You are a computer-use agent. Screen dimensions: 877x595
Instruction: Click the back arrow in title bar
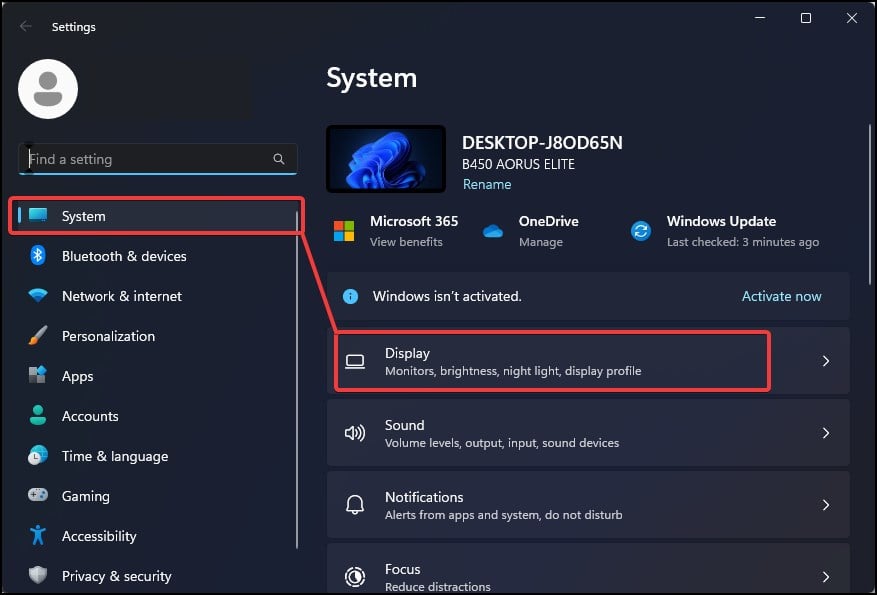tap(25, 26)
